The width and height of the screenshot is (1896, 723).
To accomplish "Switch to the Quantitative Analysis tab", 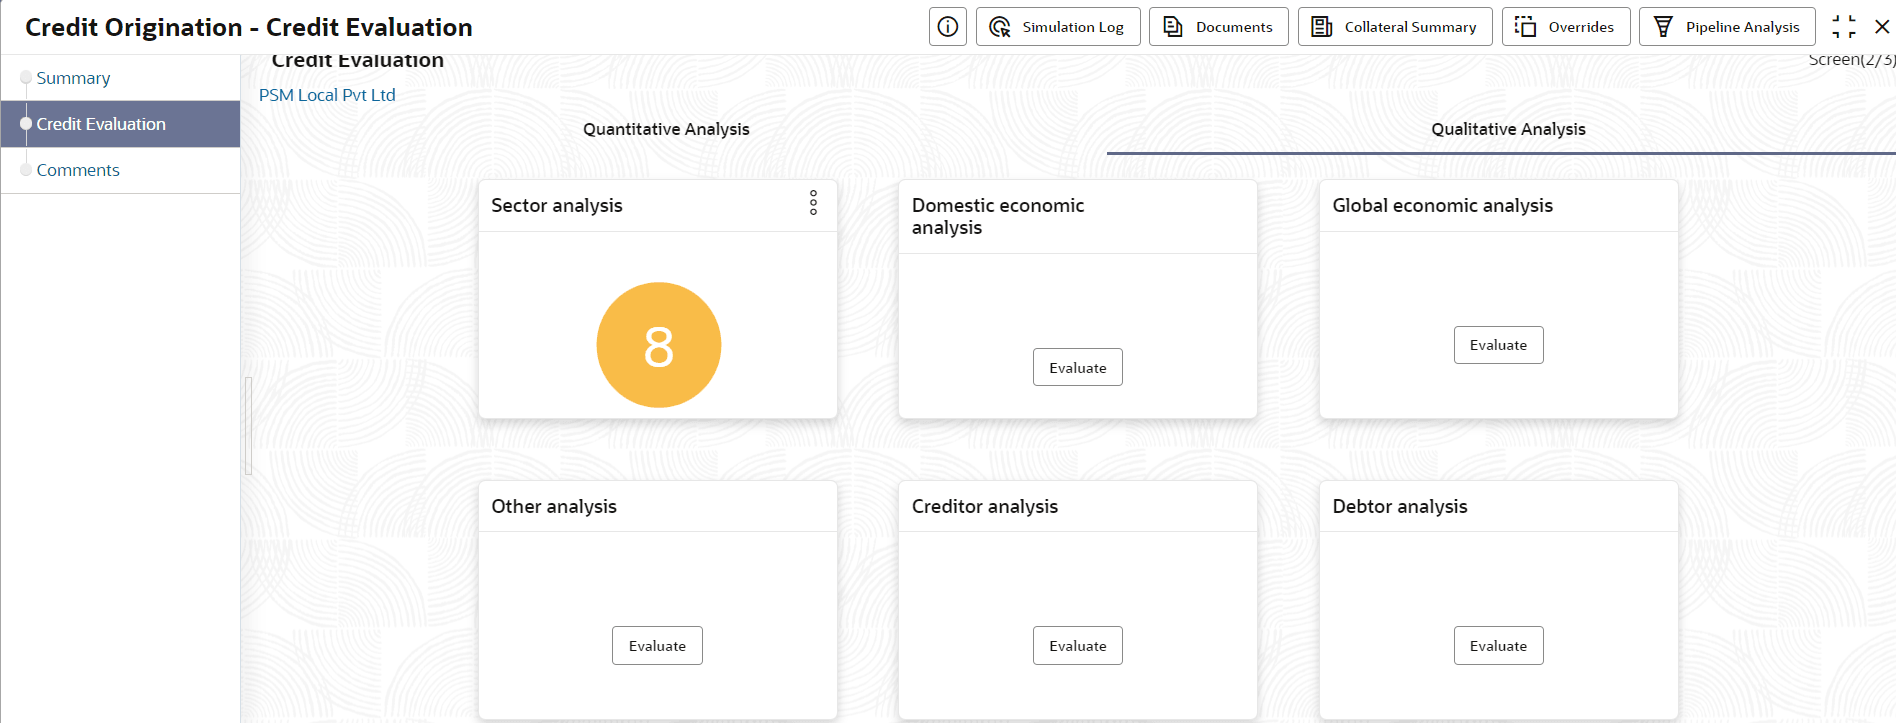I will [666, 129].
